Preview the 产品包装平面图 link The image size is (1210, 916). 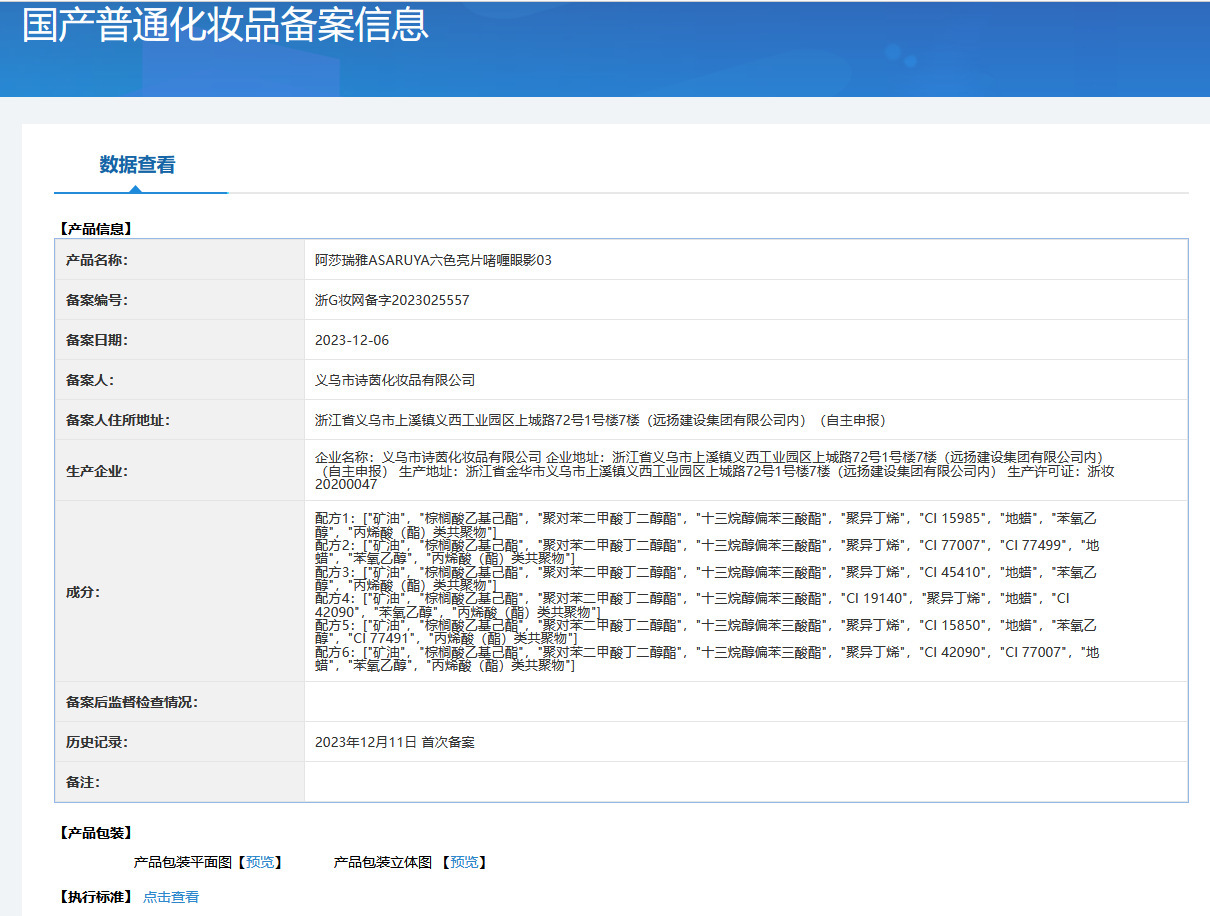coord(259,862)
